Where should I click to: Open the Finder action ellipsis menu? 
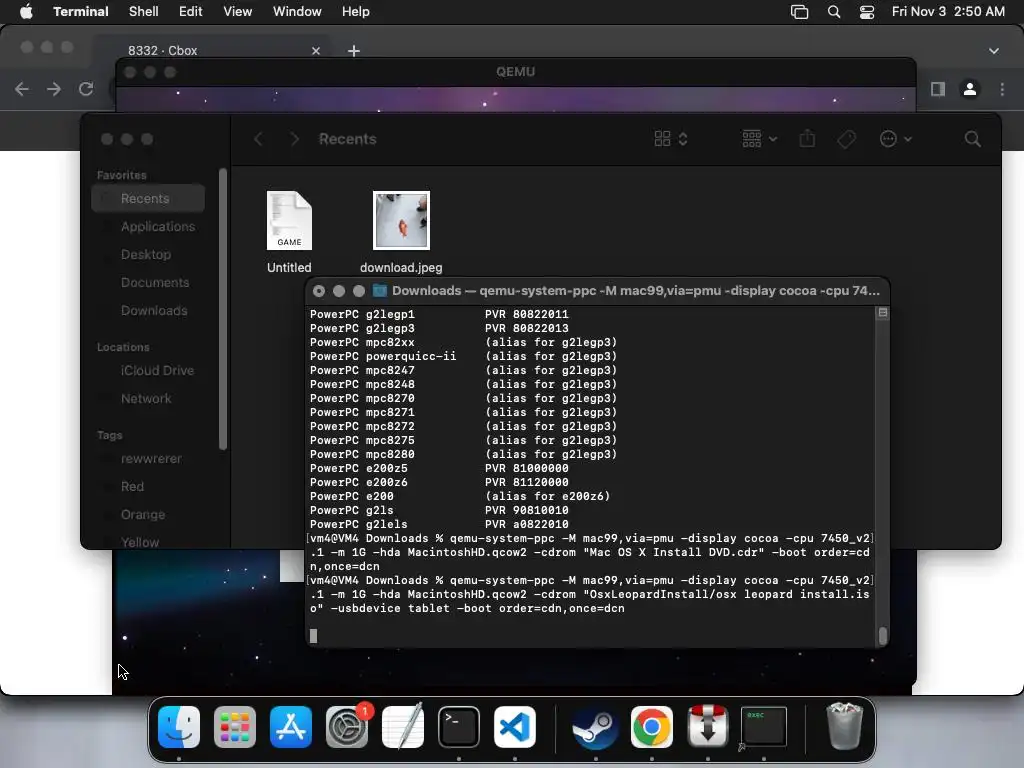click(x=895, y=138)
